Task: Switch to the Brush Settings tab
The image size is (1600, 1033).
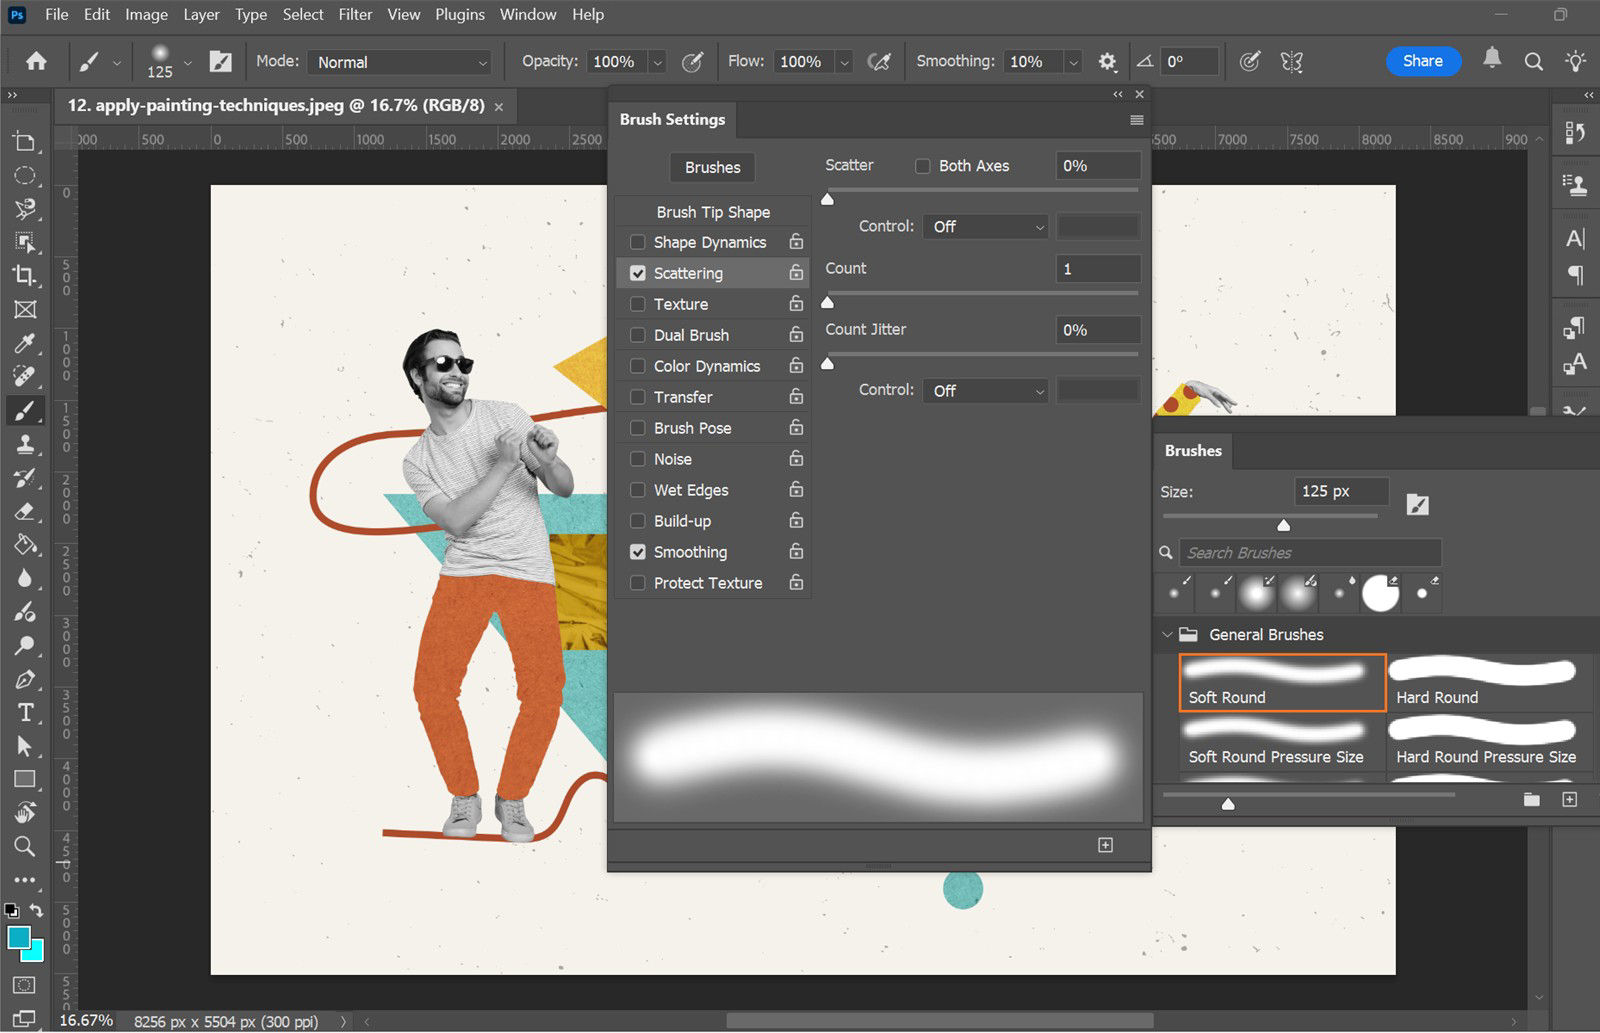Action: click(x=672, y=119)
